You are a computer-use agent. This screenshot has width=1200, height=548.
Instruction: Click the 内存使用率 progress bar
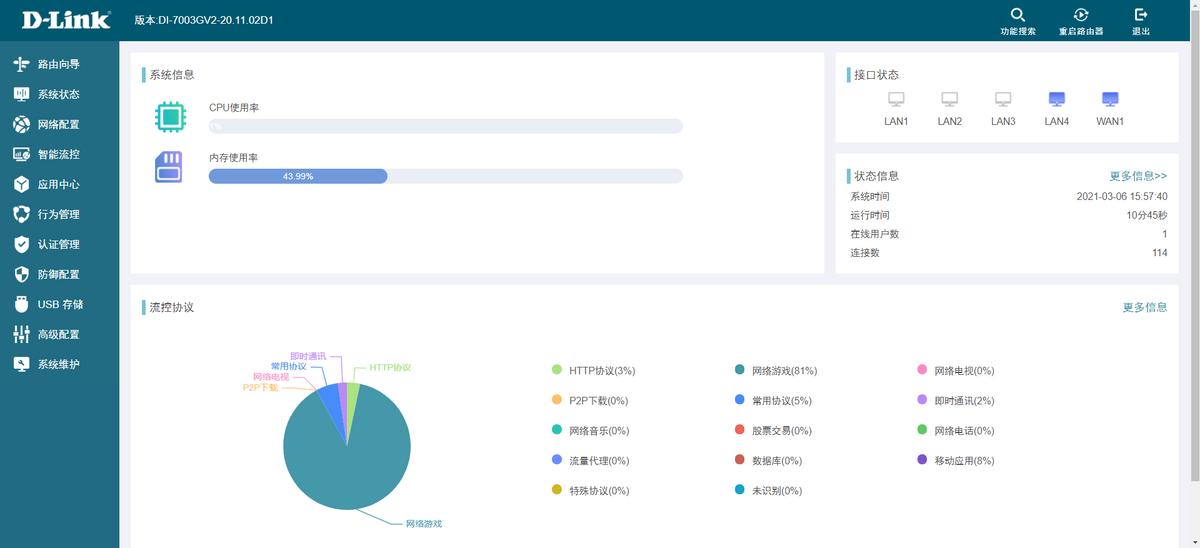[x=445, y=176]
